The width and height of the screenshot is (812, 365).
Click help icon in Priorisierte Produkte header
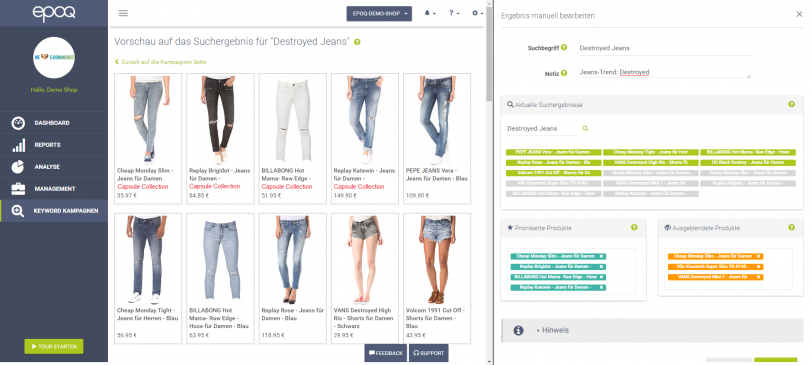pyautogui.click(x=634, y=227)
